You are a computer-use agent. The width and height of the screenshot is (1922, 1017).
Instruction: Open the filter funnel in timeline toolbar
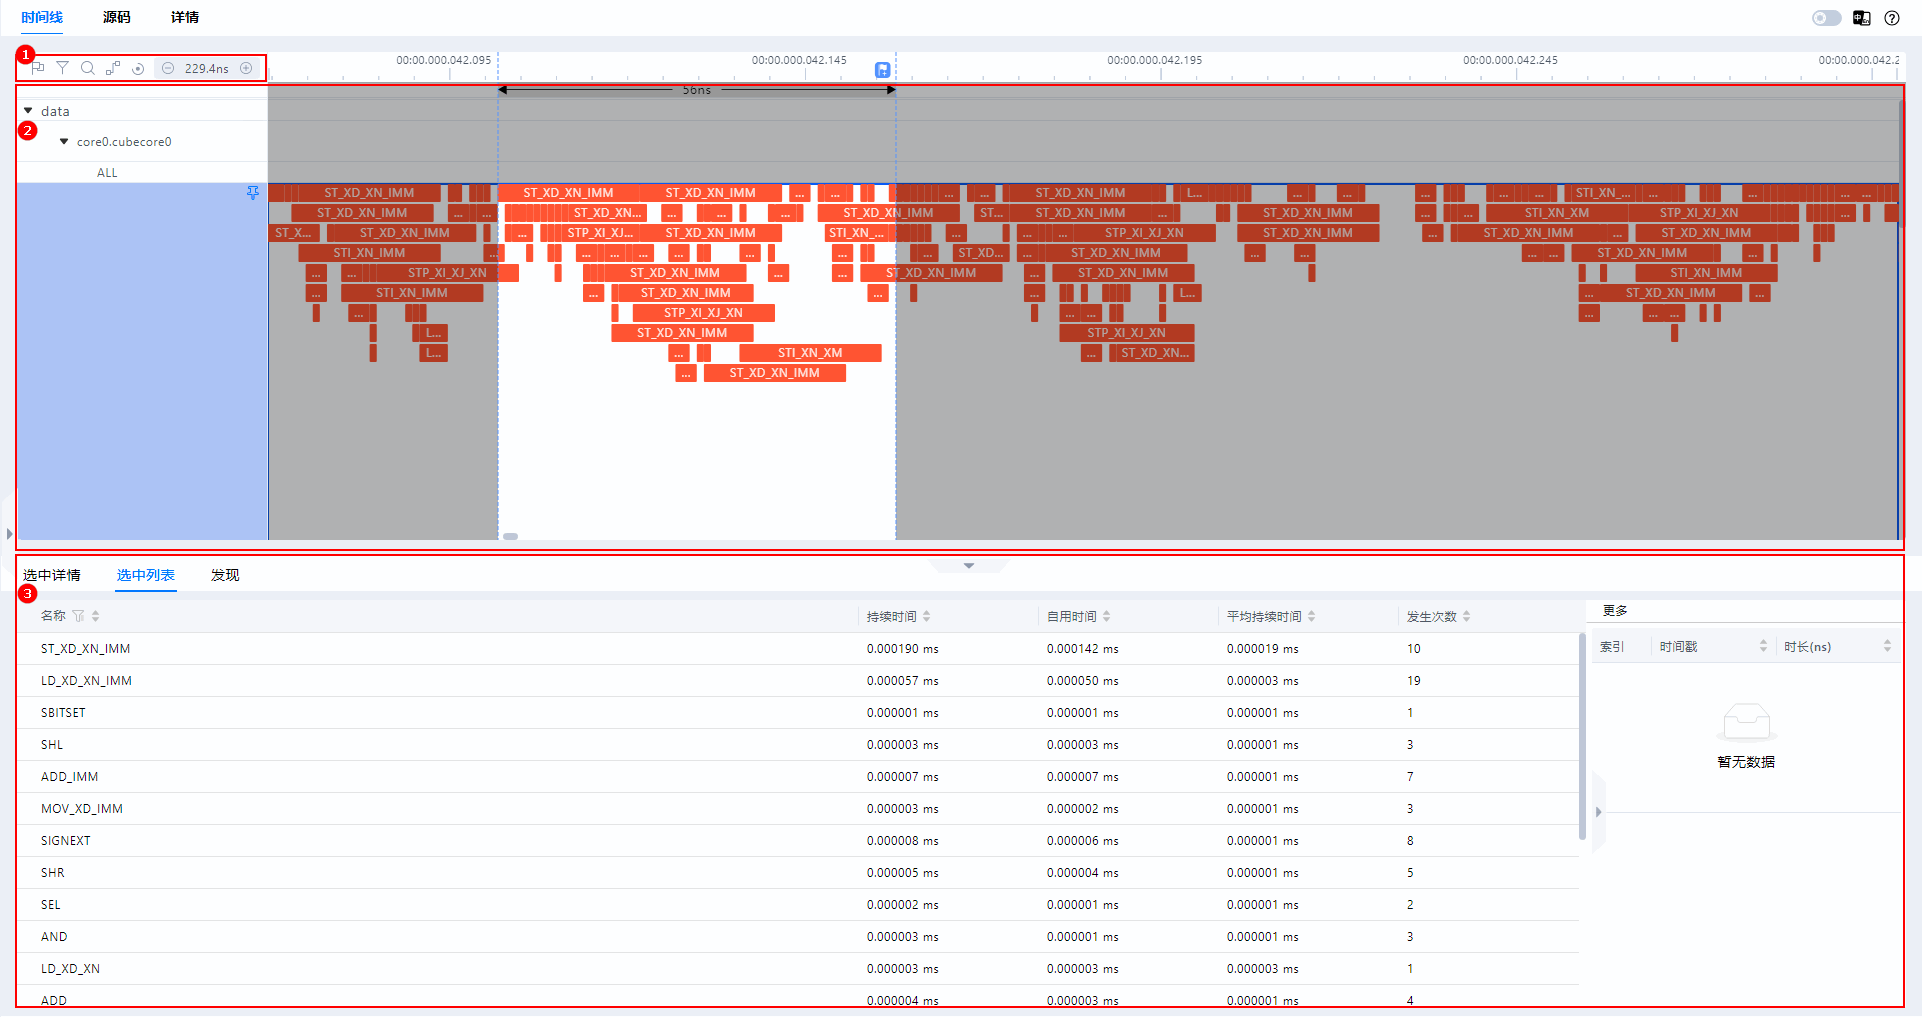point(62,68)
